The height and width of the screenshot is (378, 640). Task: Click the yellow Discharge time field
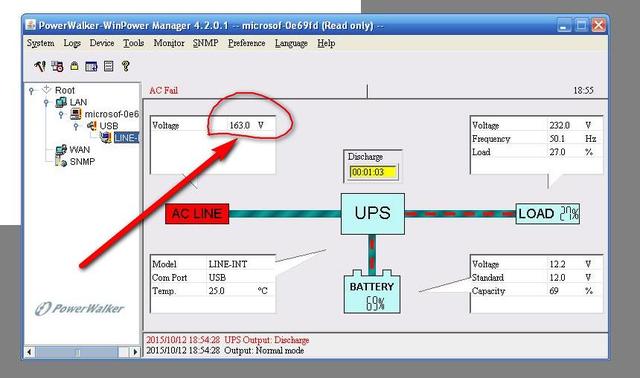click(373, 172)
